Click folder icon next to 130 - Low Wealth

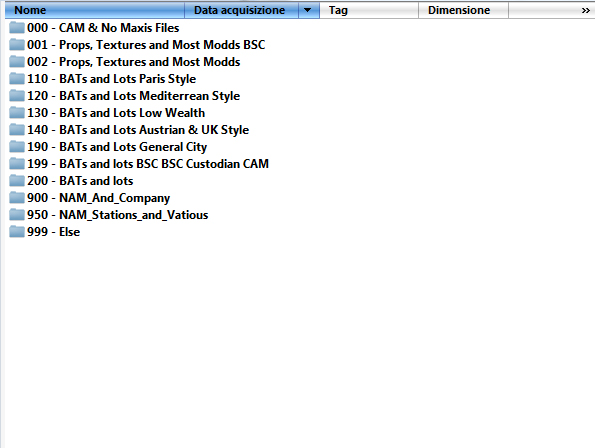click(17, 113)
